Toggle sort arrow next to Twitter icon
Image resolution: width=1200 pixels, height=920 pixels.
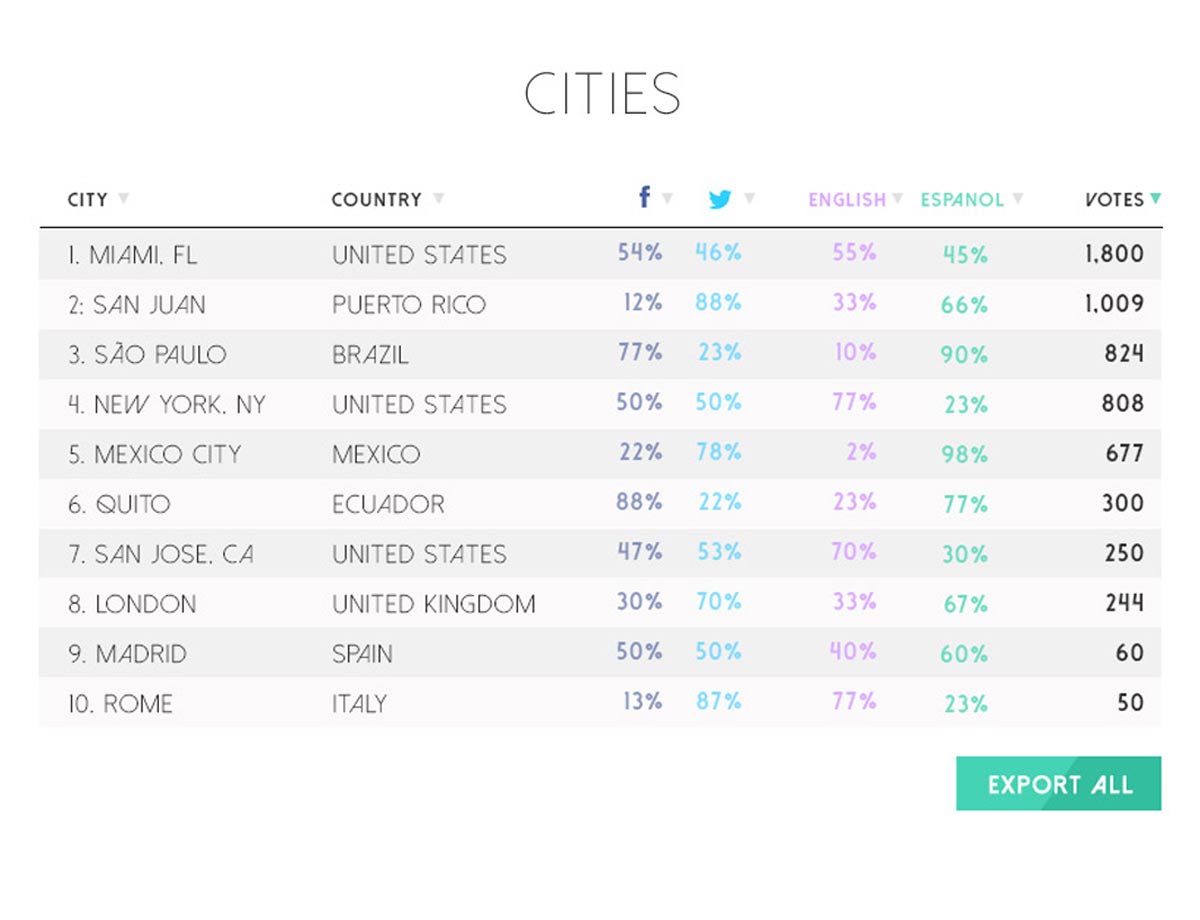[x=749, y=198]
